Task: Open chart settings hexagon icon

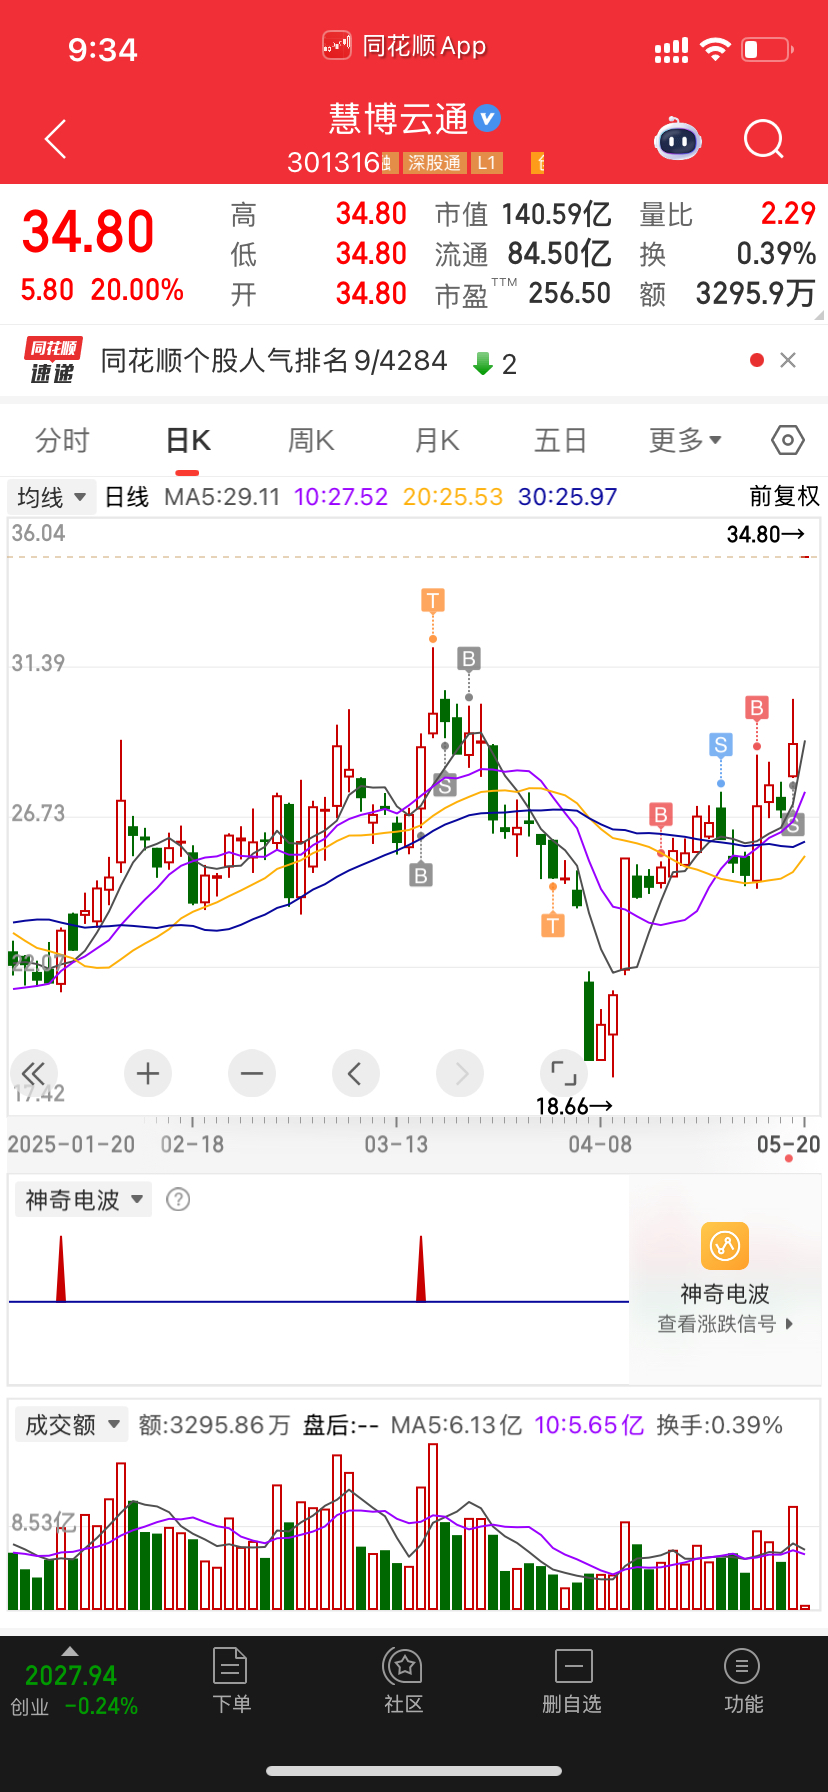Action: coord(788,440)
